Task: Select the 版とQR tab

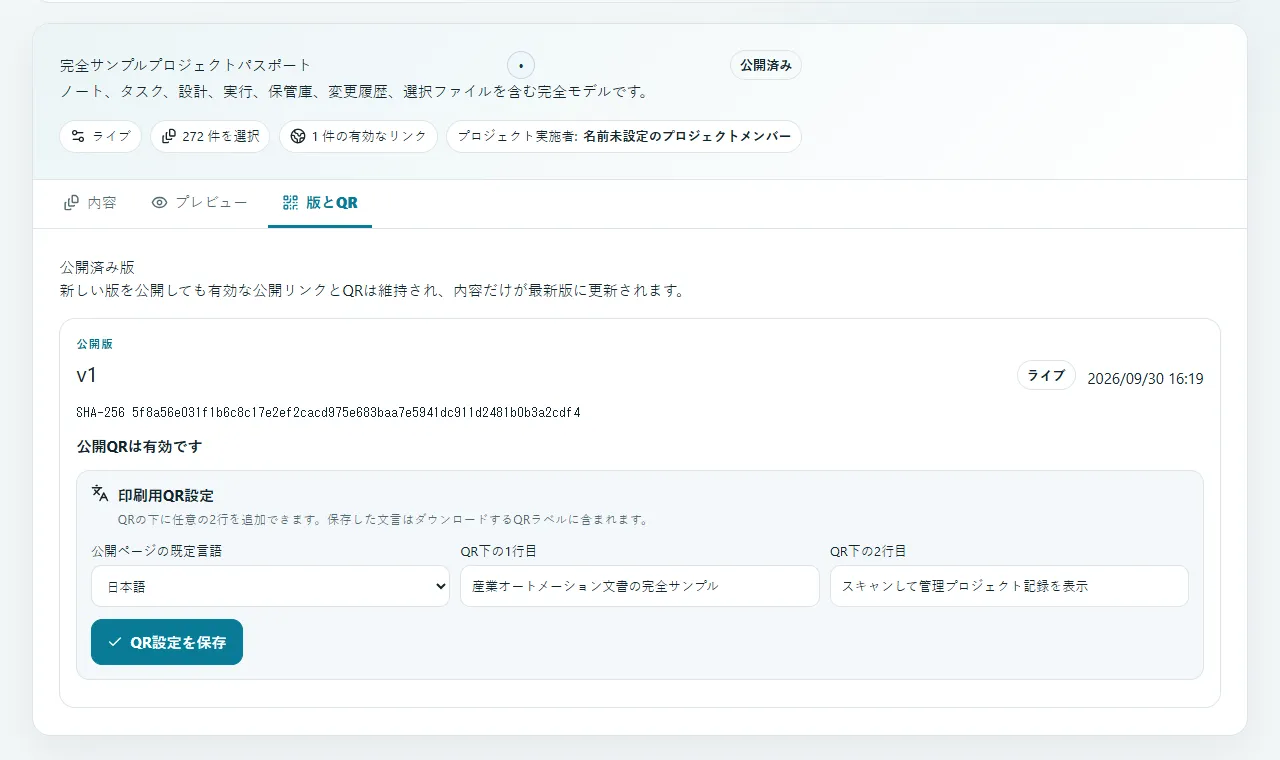Action: 320,203
